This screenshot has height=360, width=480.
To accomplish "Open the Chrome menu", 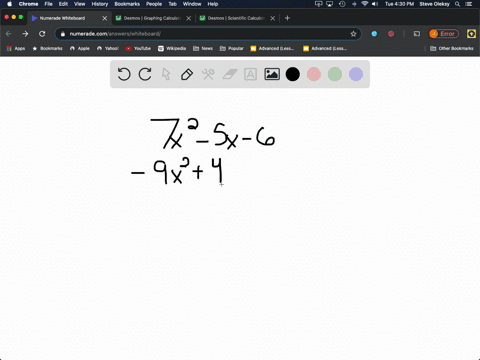I will 28,4.
